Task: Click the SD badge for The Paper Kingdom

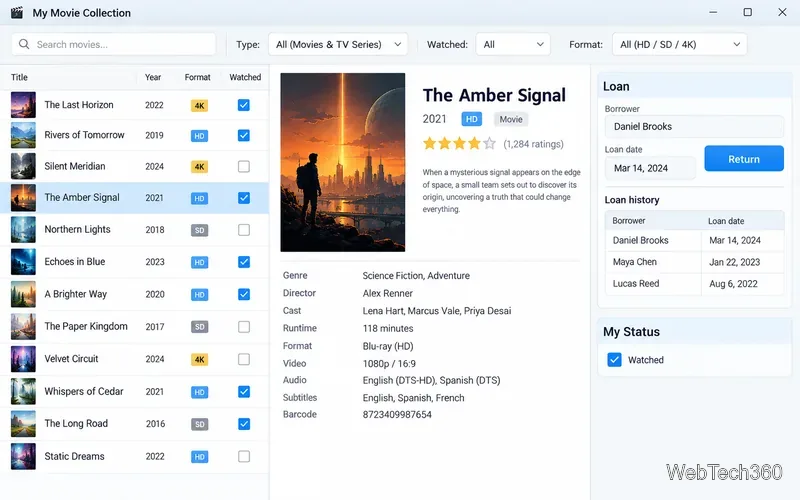Action: [x=199, y=327]
